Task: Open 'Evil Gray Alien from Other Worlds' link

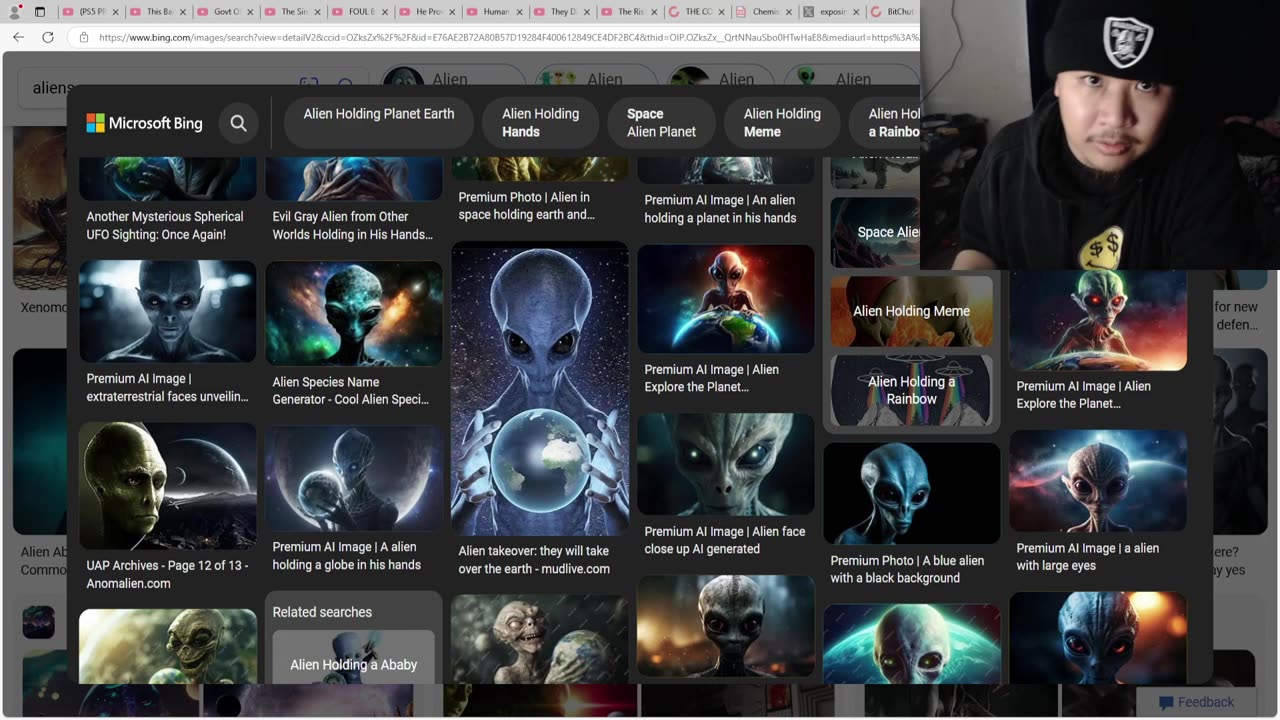Action: (353, 225)
